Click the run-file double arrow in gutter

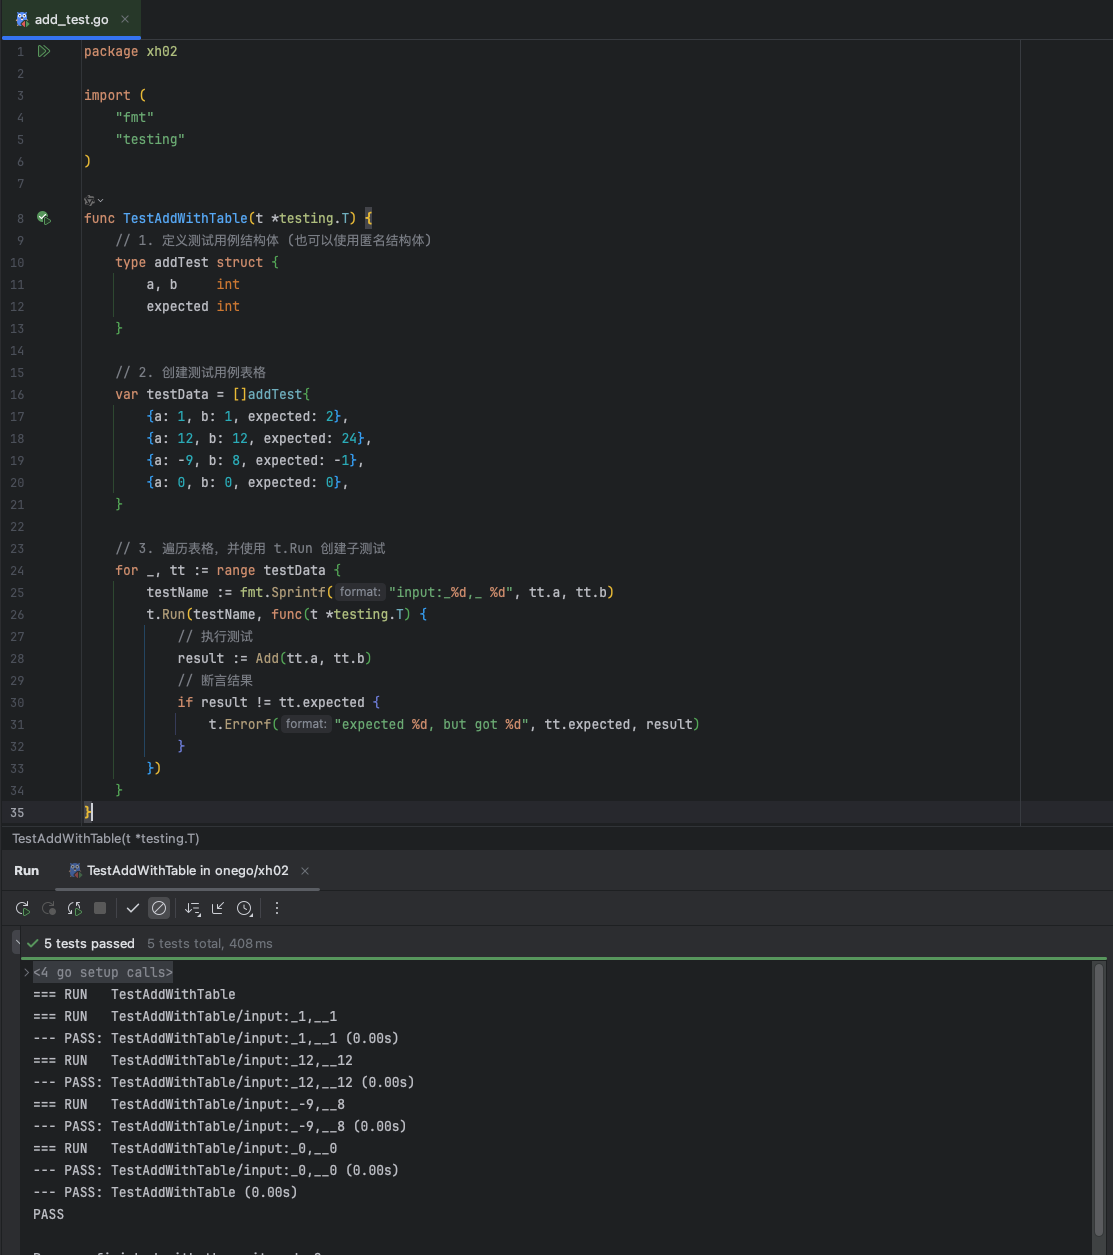[44, 51]
